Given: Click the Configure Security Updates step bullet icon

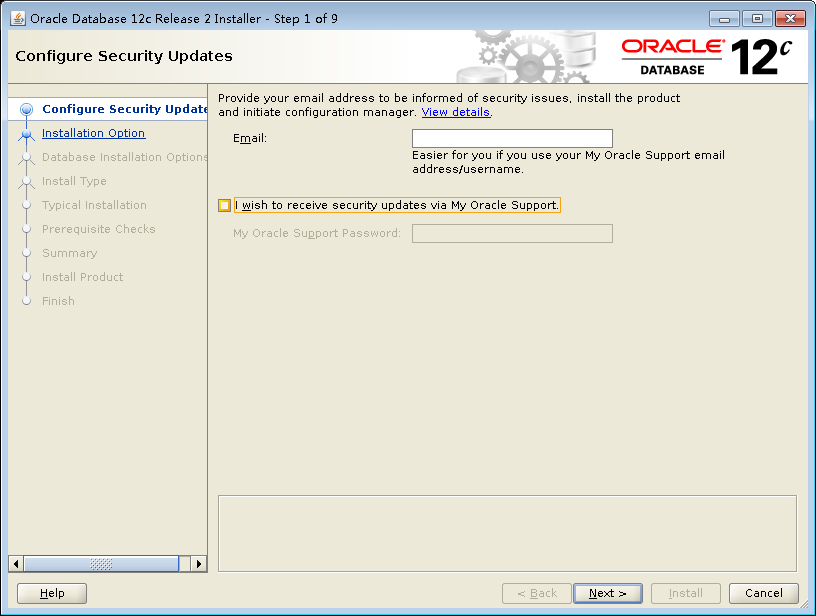Looking at the screenshot, I should 27,109.
